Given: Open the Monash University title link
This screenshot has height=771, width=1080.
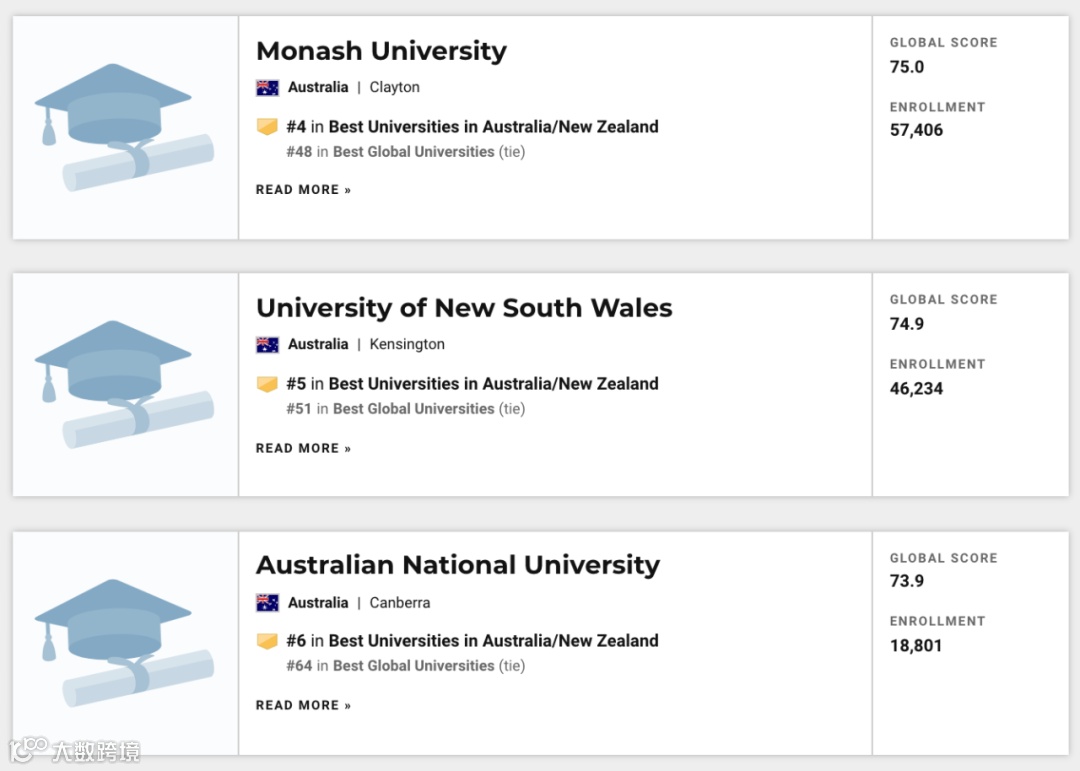Looking at the screenshot, I should coord(381,51).
